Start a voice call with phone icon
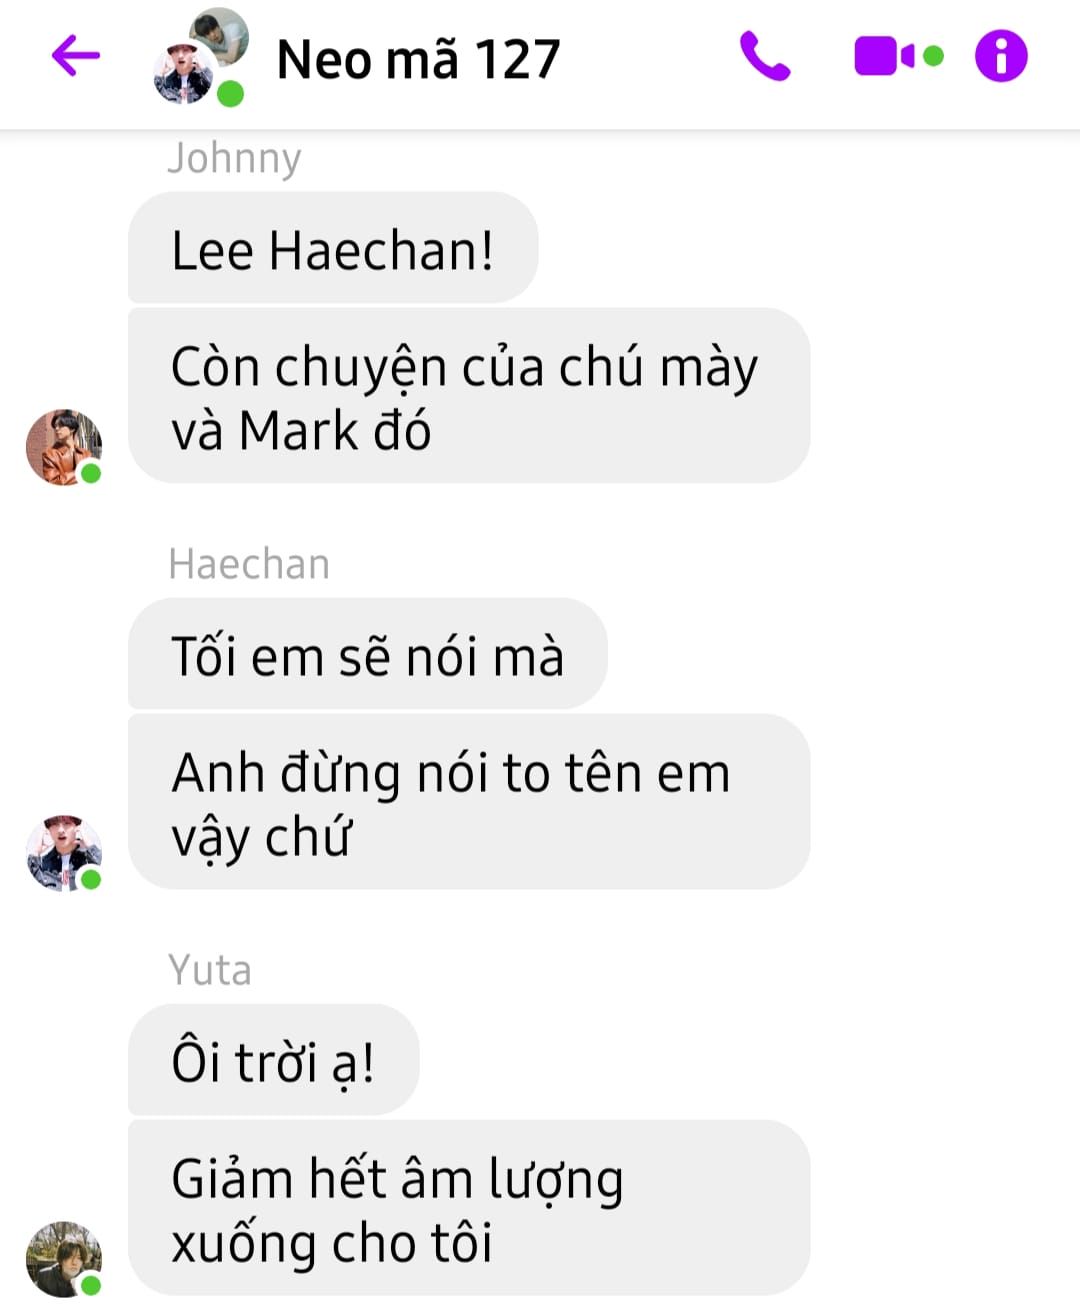The image size is (1080, 1308). click(765, 56)
